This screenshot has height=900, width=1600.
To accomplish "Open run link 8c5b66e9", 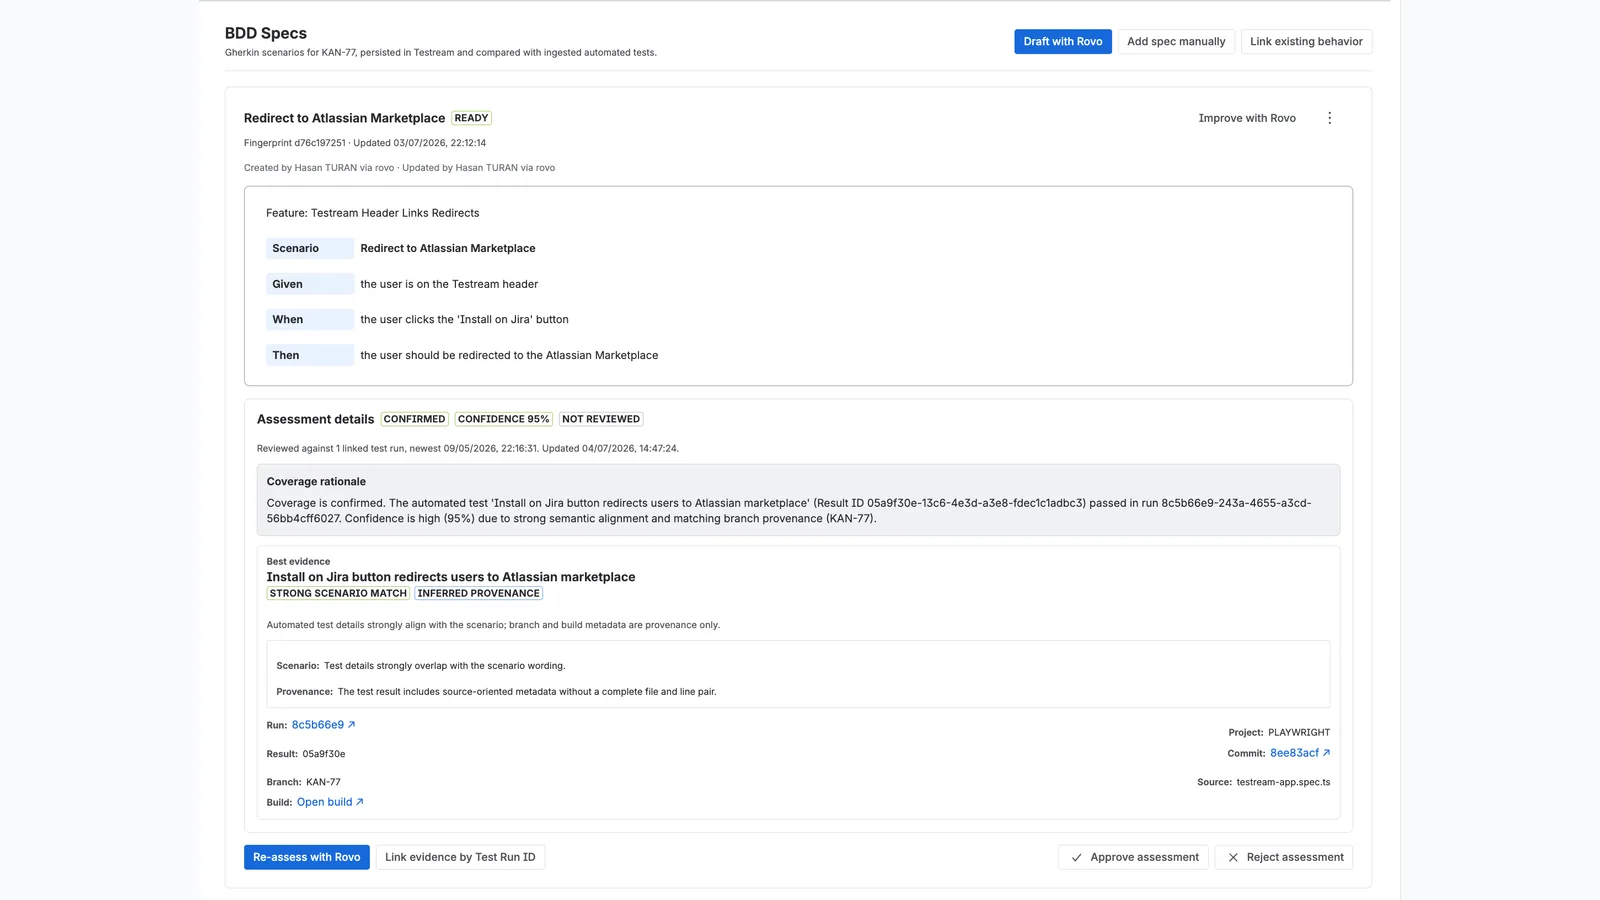I will tap(323, 725).
